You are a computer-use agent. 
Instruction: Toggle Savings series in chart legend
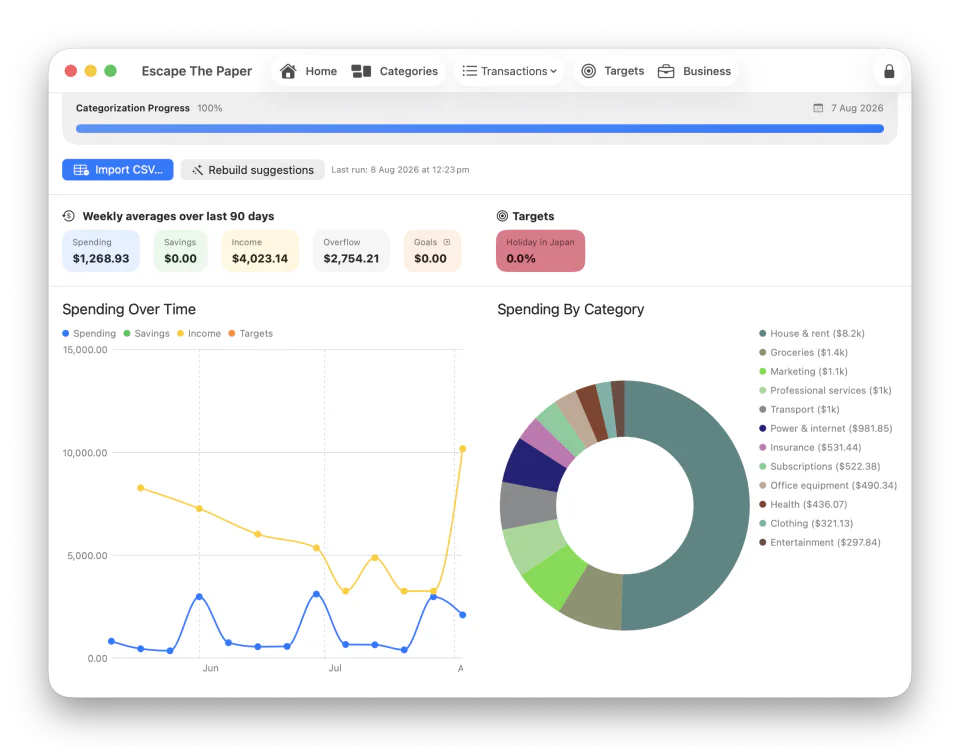[146, 333]
